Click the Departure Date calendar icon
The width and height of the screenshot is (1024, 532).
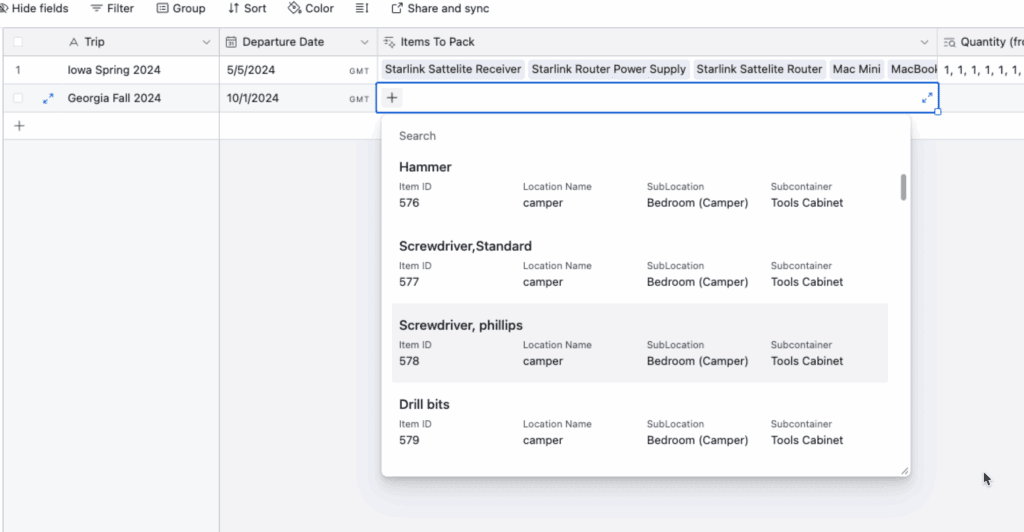click(x=231, y=42)
